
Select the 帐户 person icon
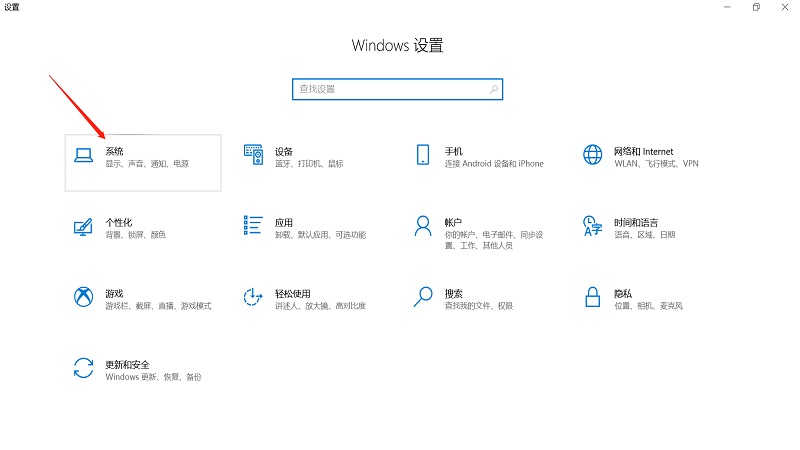tap(423, 226)
